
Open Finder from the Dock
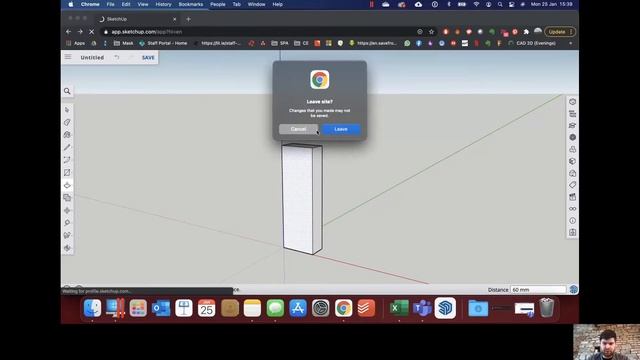[x=92, y=308]
